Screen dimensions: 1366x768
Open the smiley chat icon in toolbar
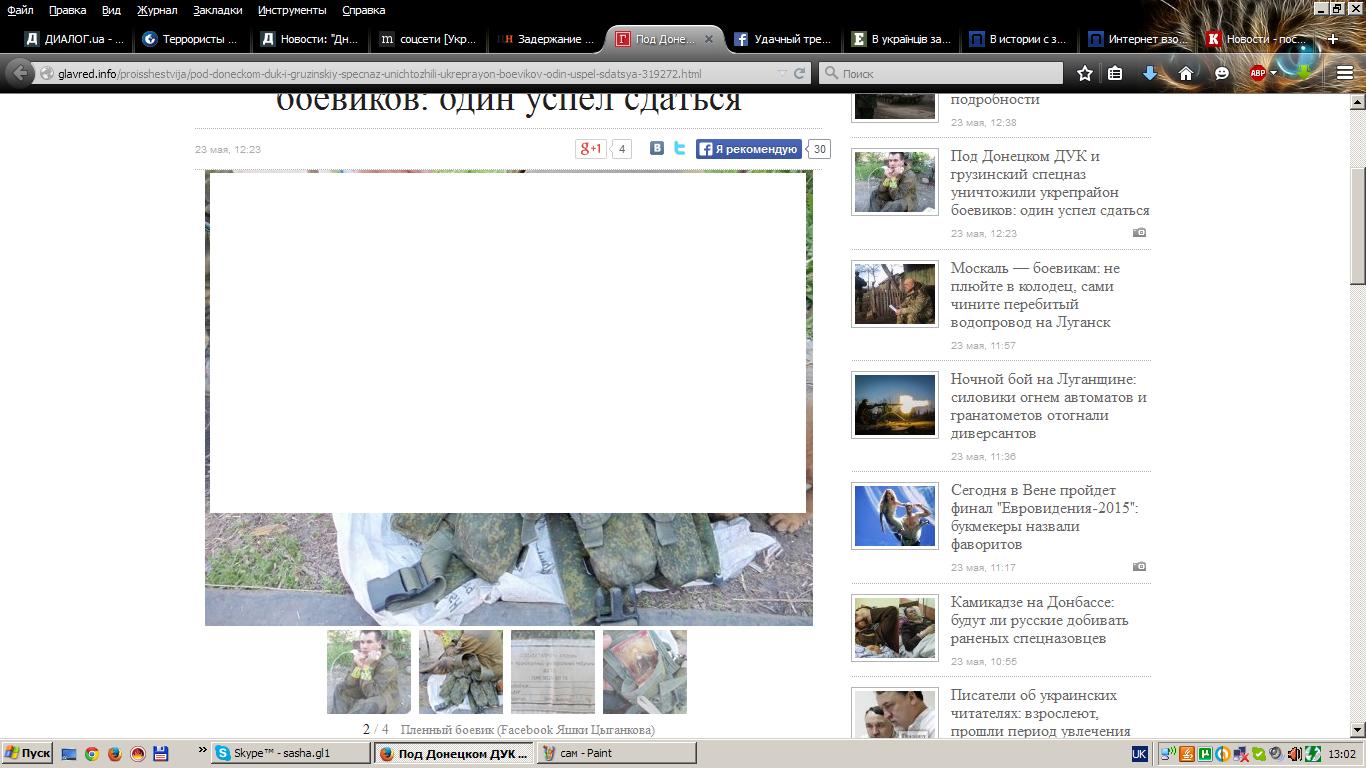1222,73
